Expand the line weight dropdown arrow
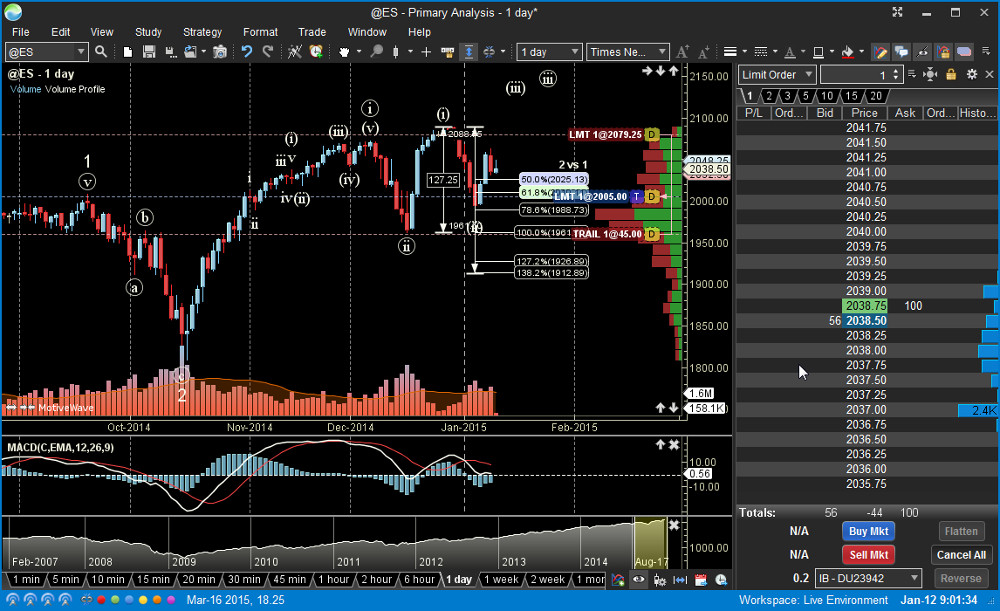This screenshot has height=611, width=1000. [x=745, y=52]
